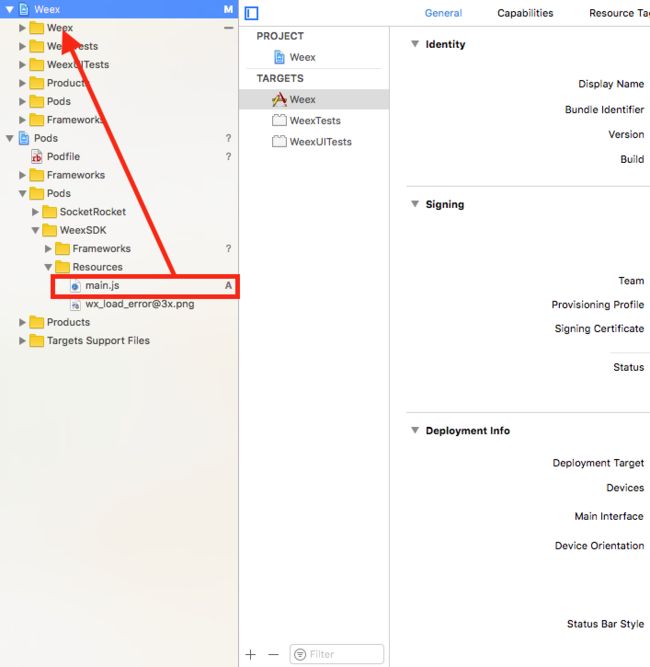Screen dimensions: 650x667
Task: Click the Podfile ruby file icon
Action: [37, 157]
